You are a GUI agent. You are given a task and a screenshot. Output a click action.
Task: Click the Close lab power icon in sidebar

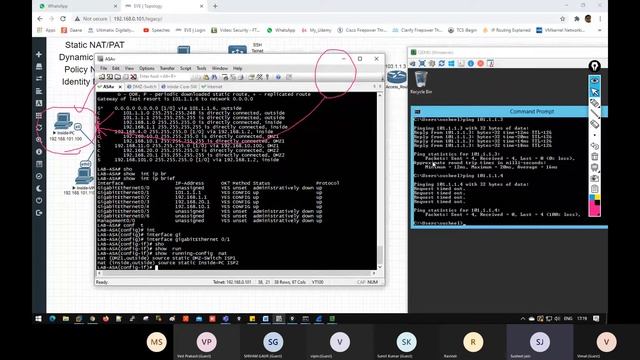39,200
